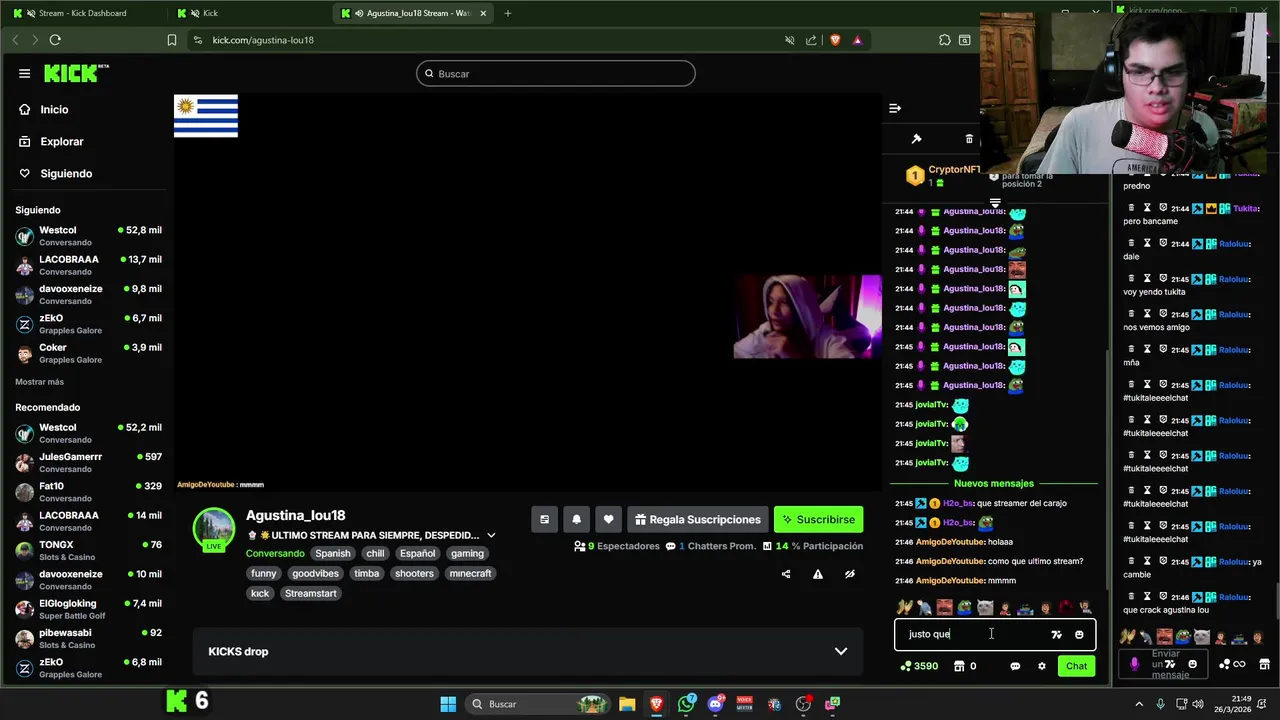The image size is (1280, 720).
Task: Follow the channel with the heart icon
Action: tap(608, 519)
